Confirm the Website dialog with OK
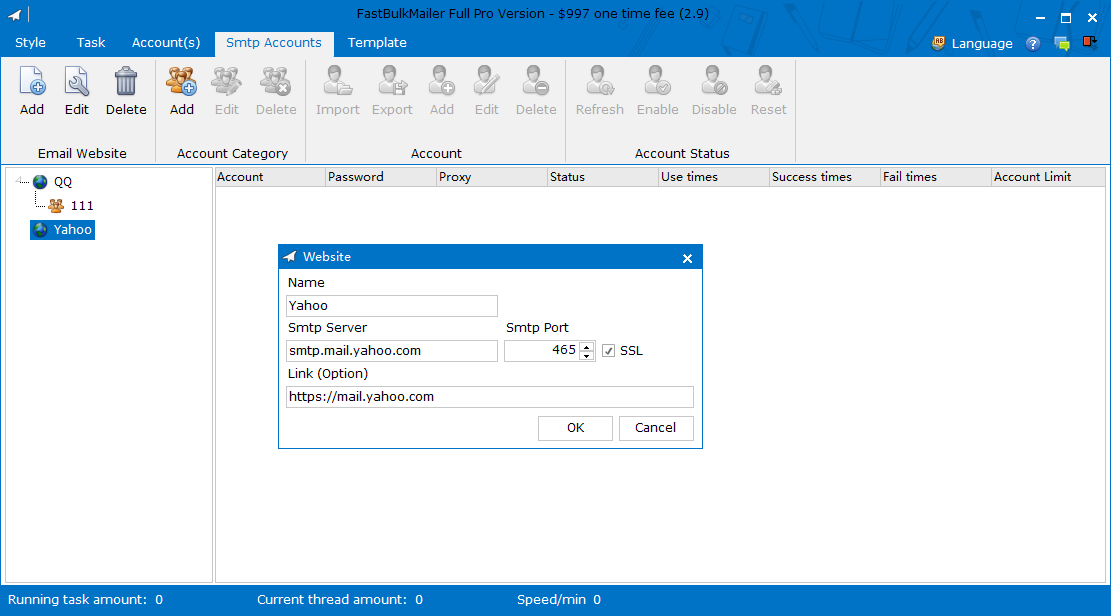 (575, 428)
